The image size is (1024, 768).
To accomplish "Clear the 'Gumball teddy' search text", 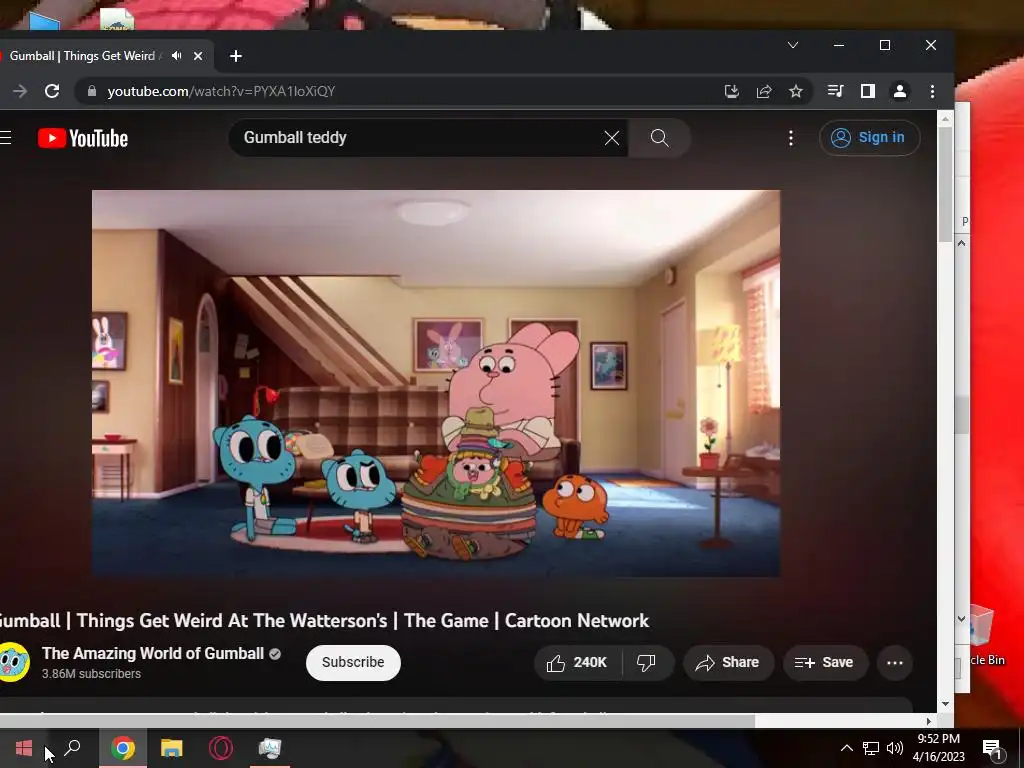I will [x=611, y=138].
